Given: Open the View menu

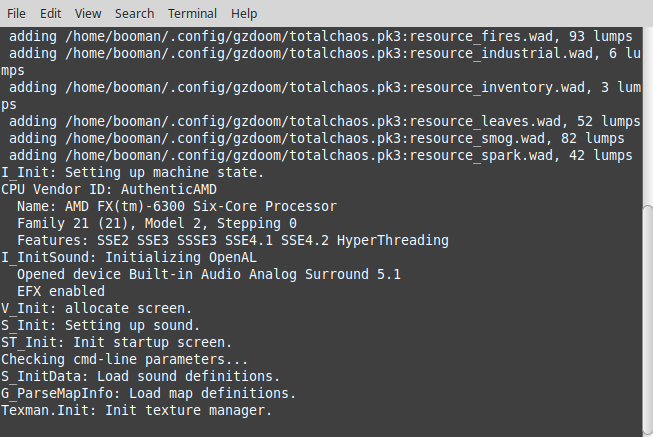Looking at the screenshot, I should [x=88, y=14].
